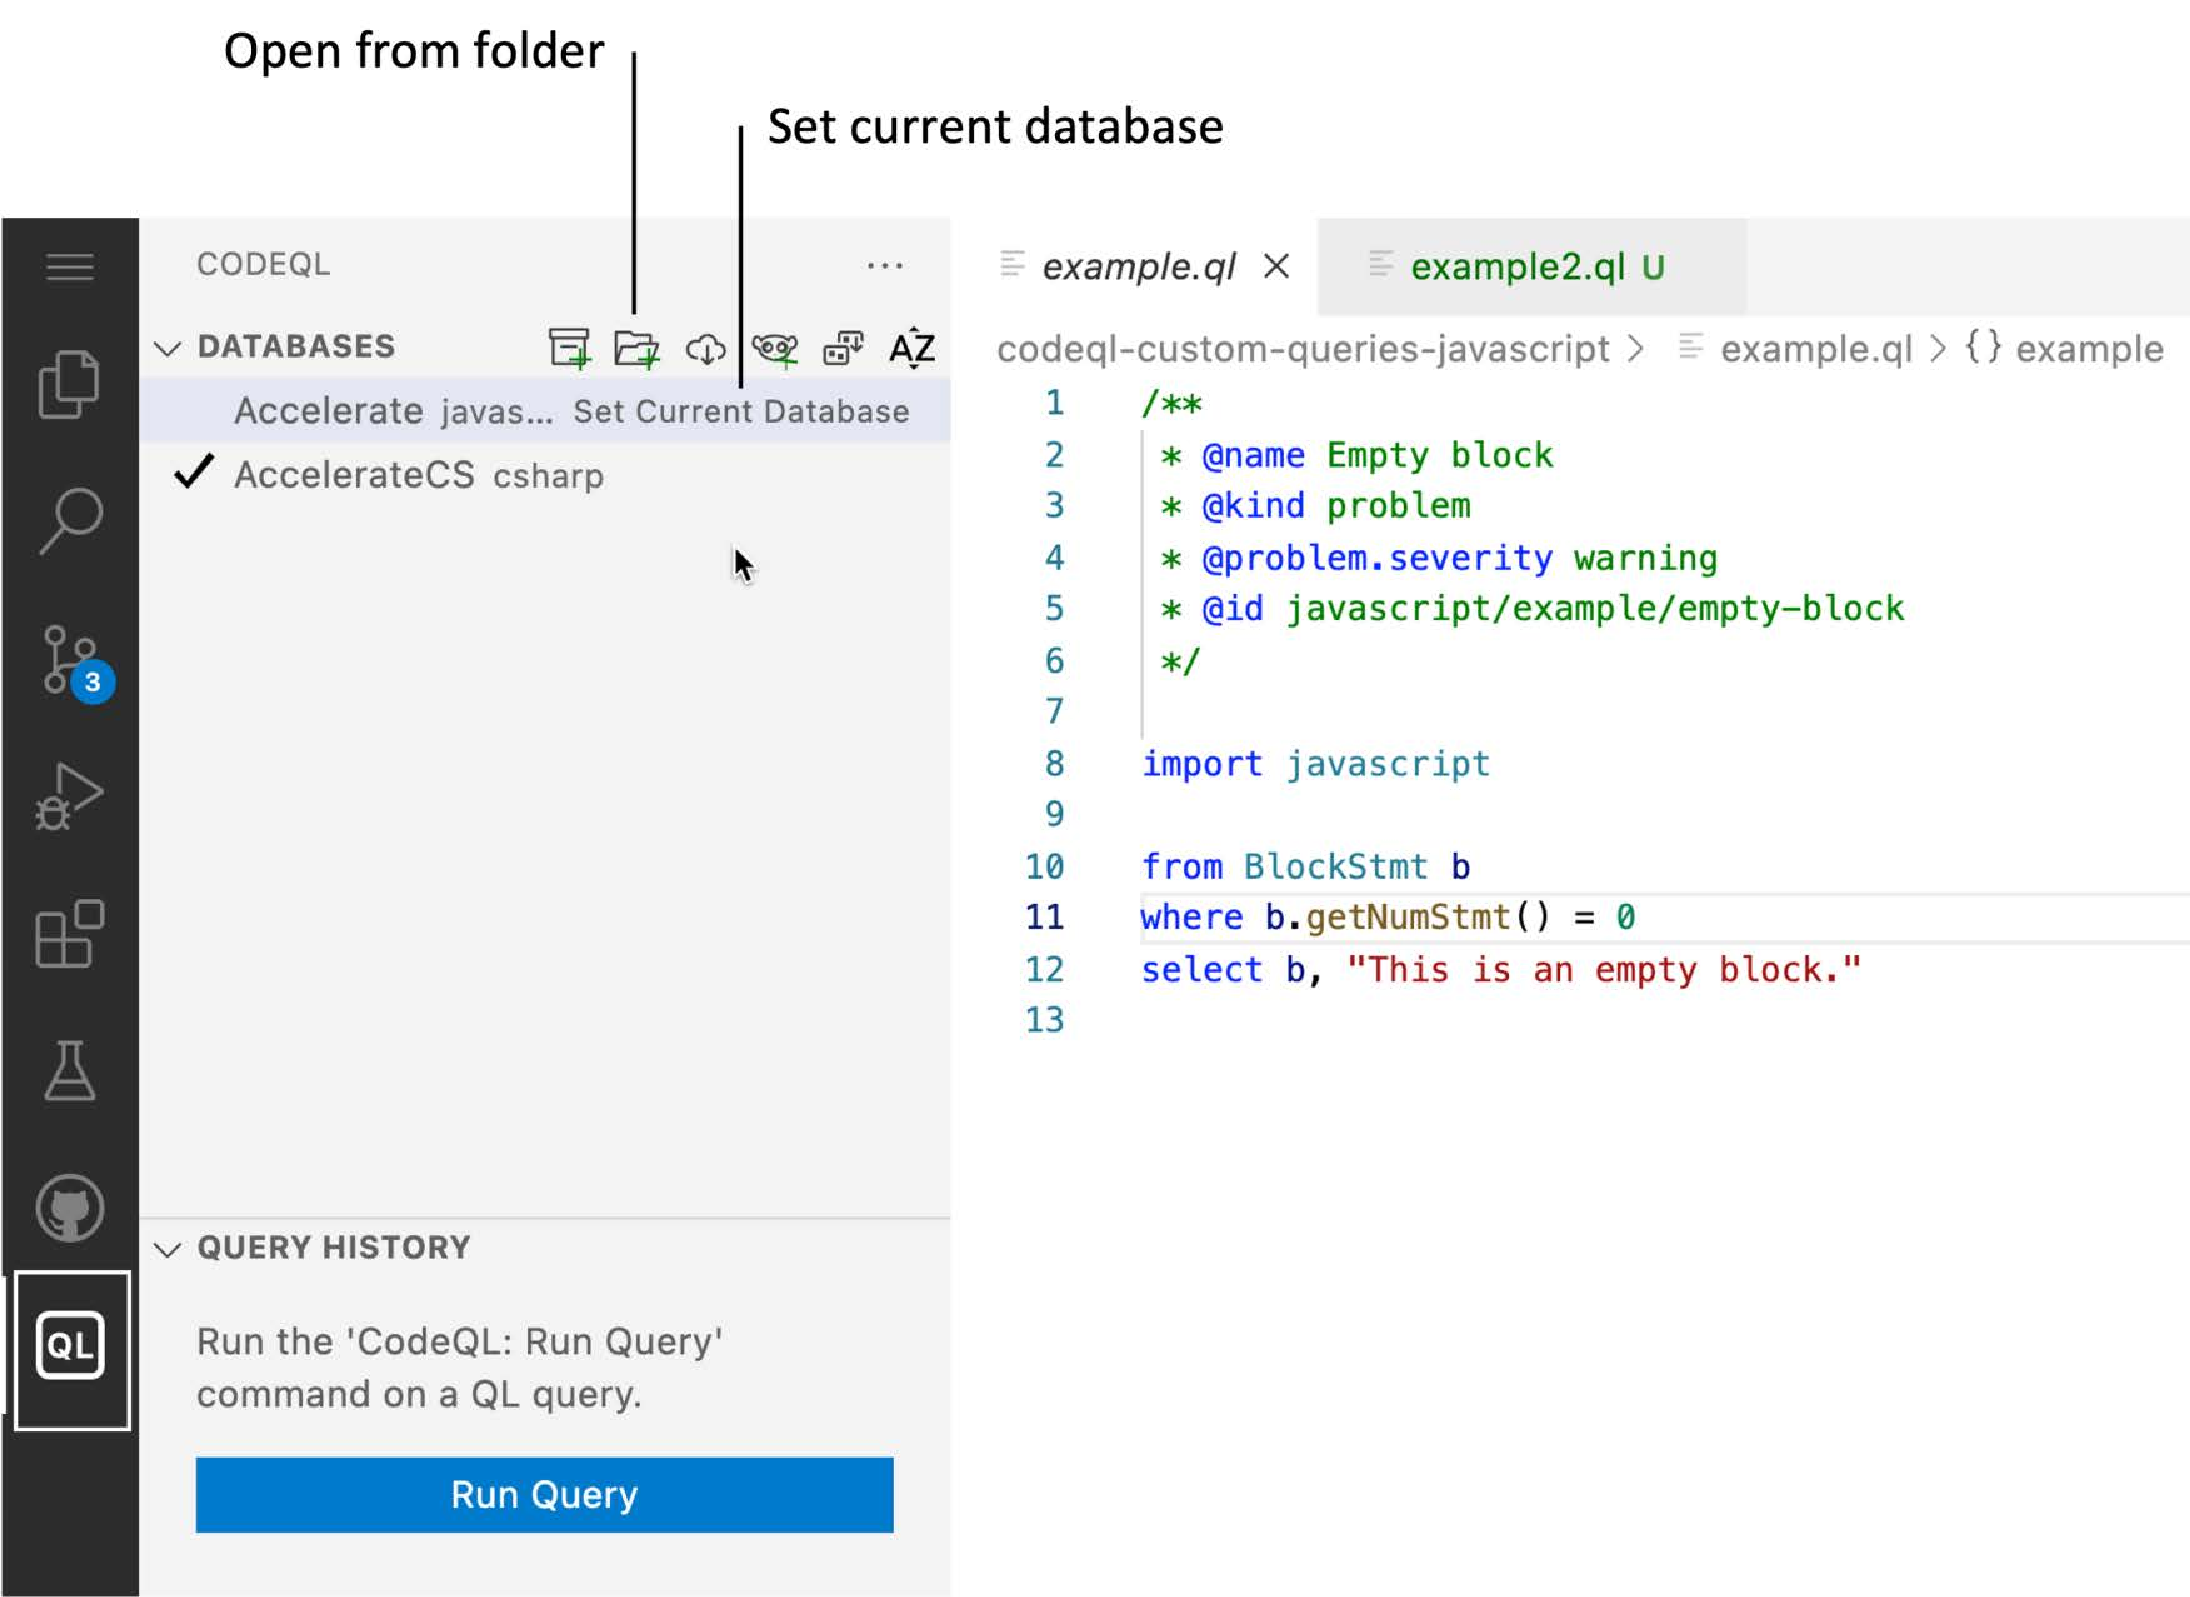Select the CodeQL QL activity icon
Image resolution: width=2190 pixels, height=1597 pixels.
[x=71, y=1345]
